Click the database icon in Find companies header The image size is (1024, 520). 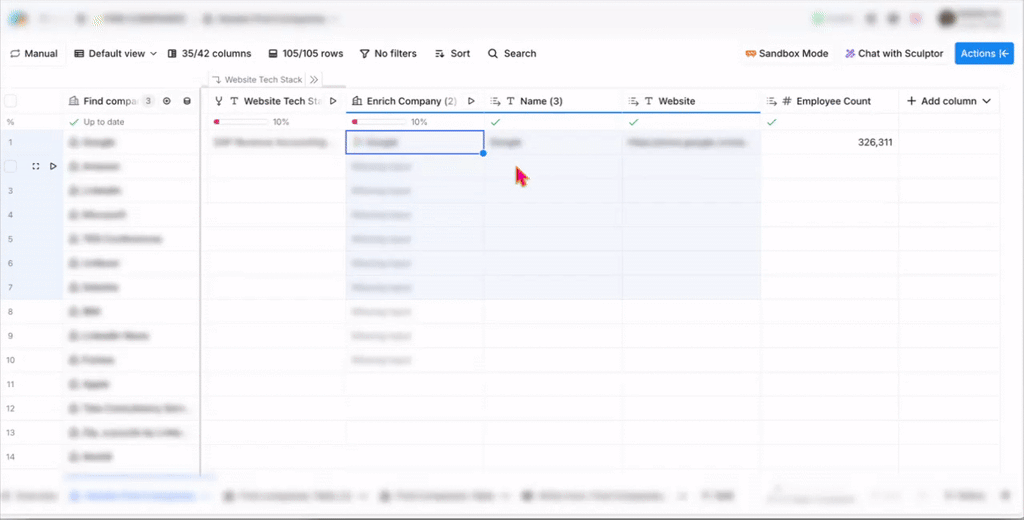click(187, 101)
